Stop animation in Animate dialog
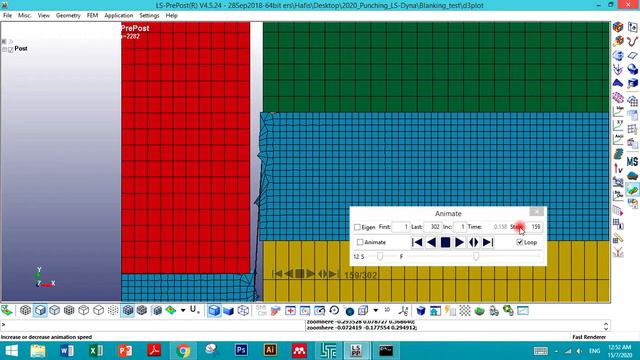The image size is (640, 360). (445, 242)
